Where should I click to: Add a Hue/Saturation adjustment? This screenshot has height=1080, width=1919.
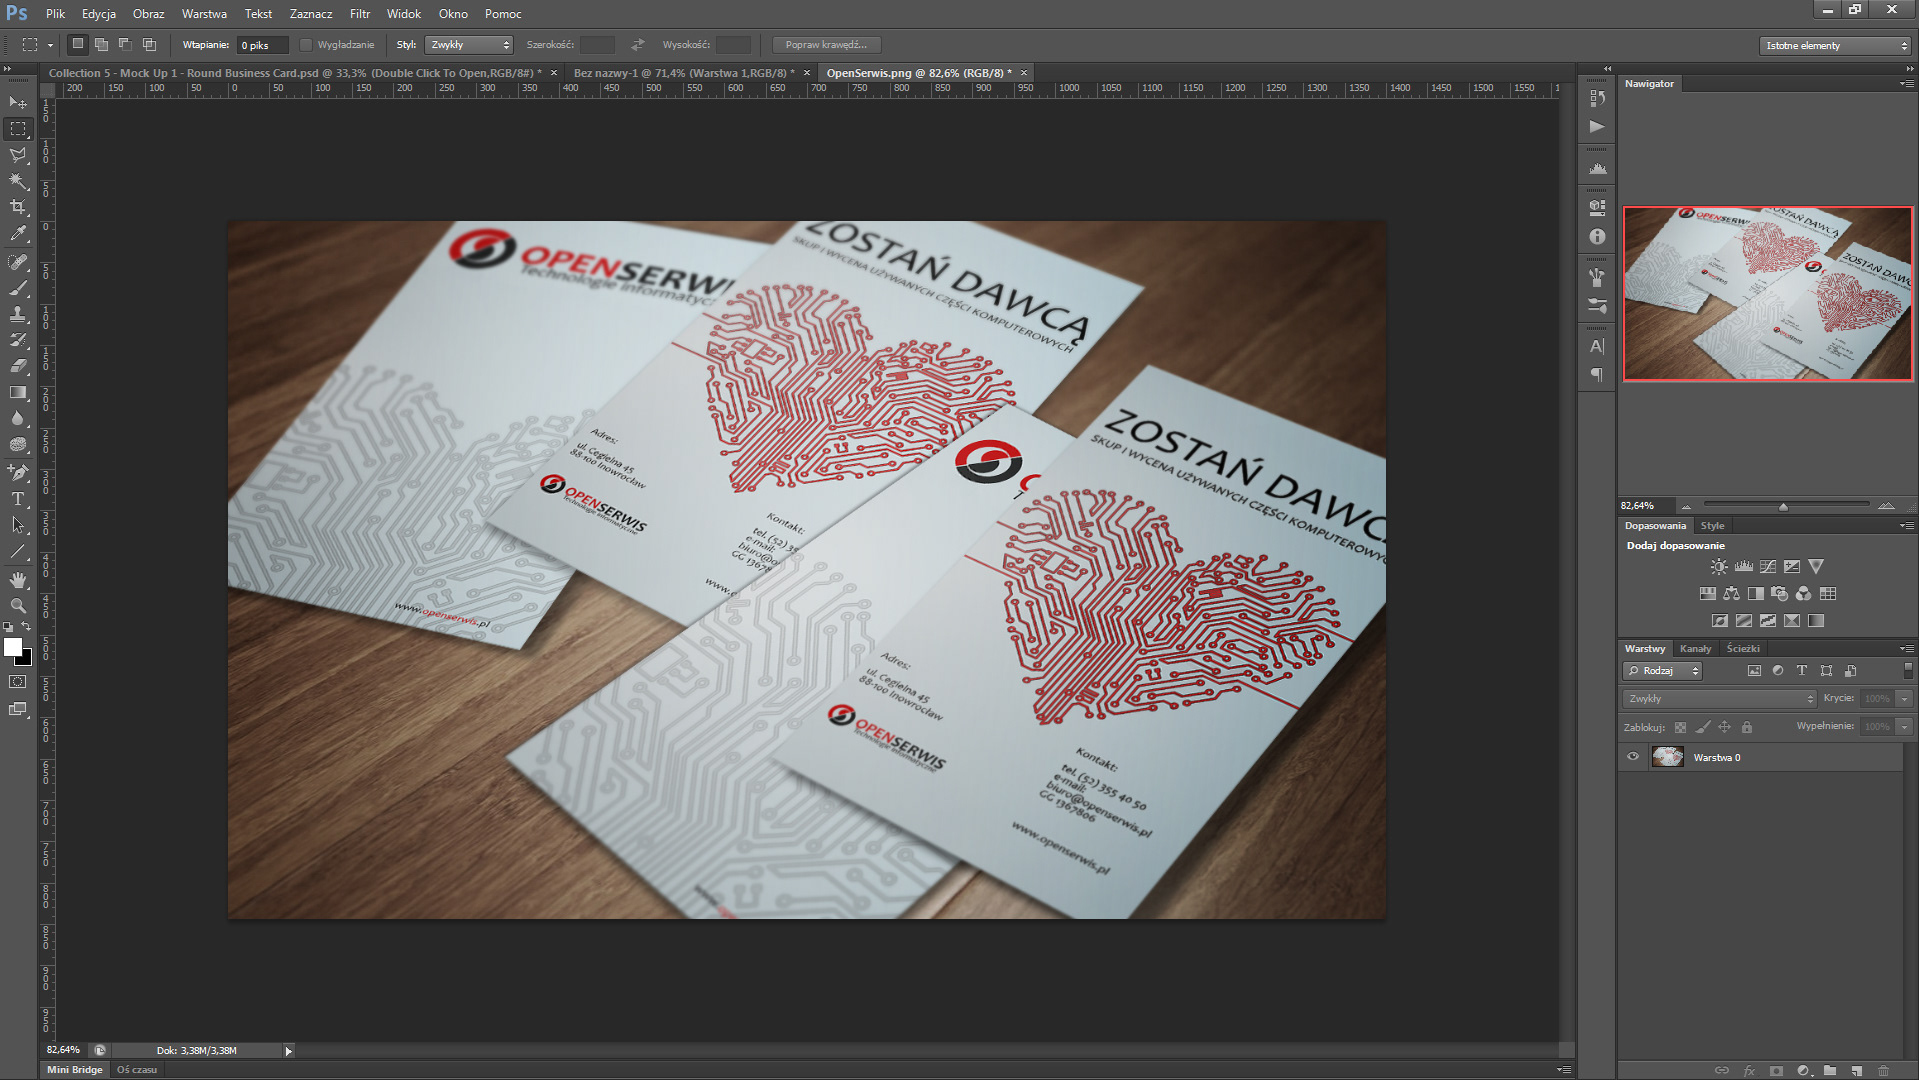point(1707,593)
